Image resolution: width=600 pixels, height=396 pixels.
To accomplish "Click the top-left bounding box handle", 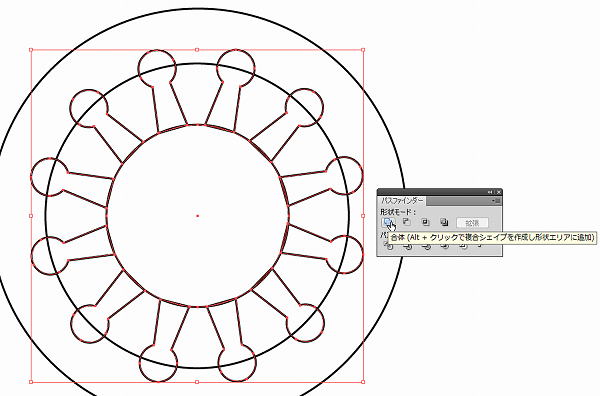I will 31,50.
